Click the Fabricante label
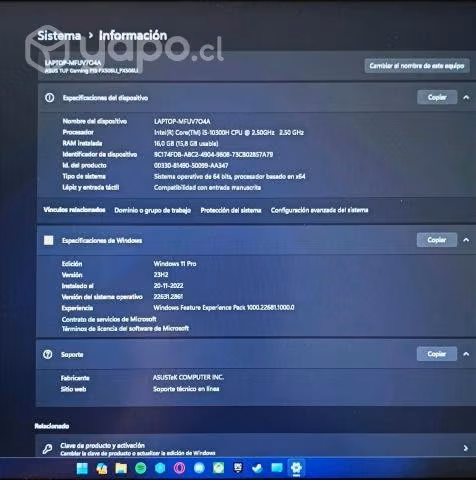 75,378
